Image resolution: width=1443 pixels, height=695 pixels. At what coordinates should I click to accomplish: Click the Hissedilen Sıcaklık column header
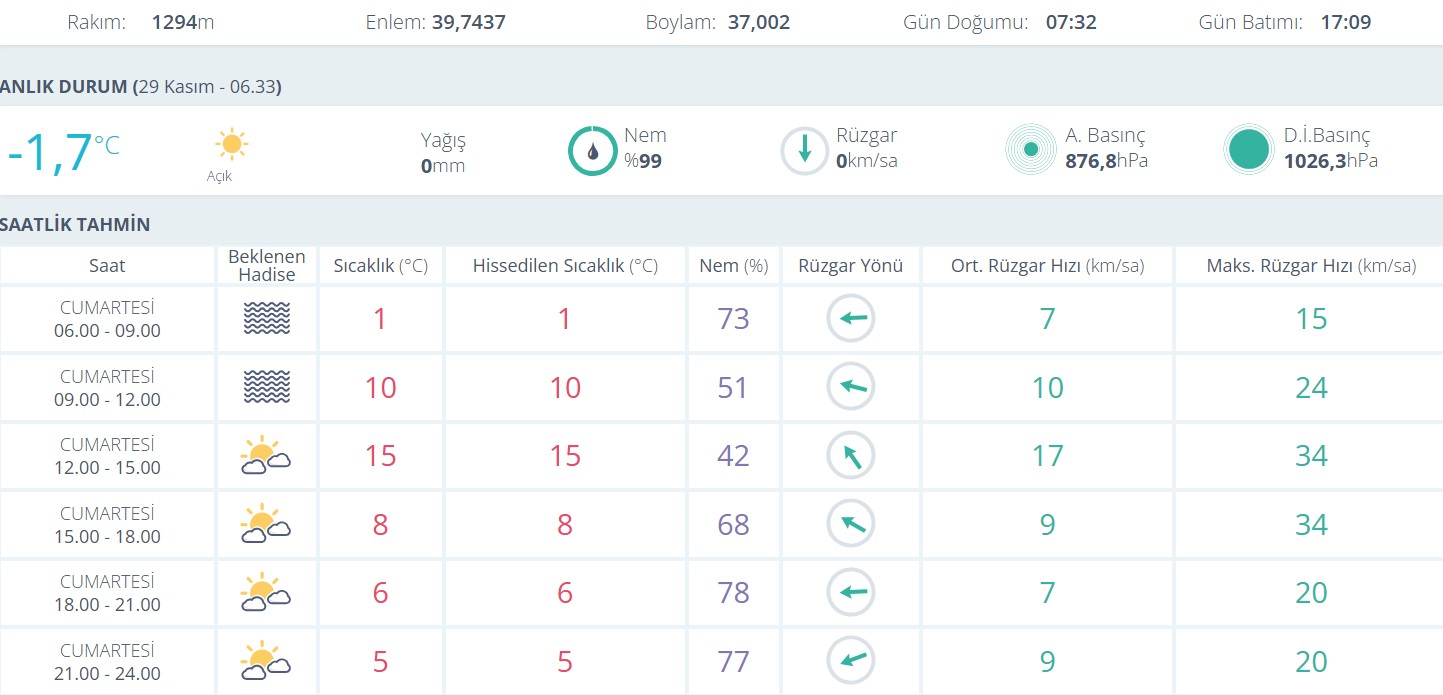[565, 266]
